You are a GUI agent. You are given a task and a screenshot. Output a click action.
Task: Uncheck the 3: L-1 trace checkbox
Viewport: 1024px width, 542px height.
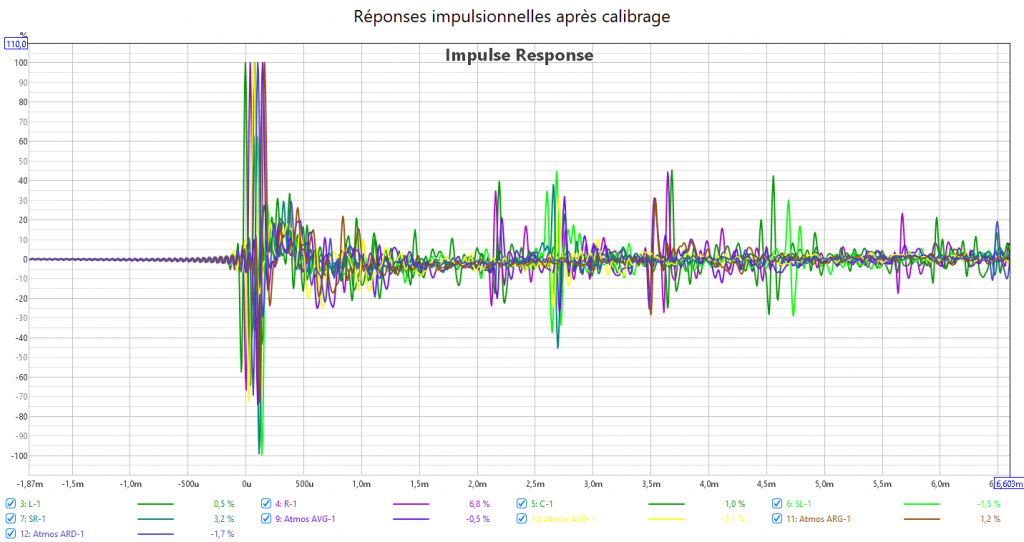[x=11, y=503]
